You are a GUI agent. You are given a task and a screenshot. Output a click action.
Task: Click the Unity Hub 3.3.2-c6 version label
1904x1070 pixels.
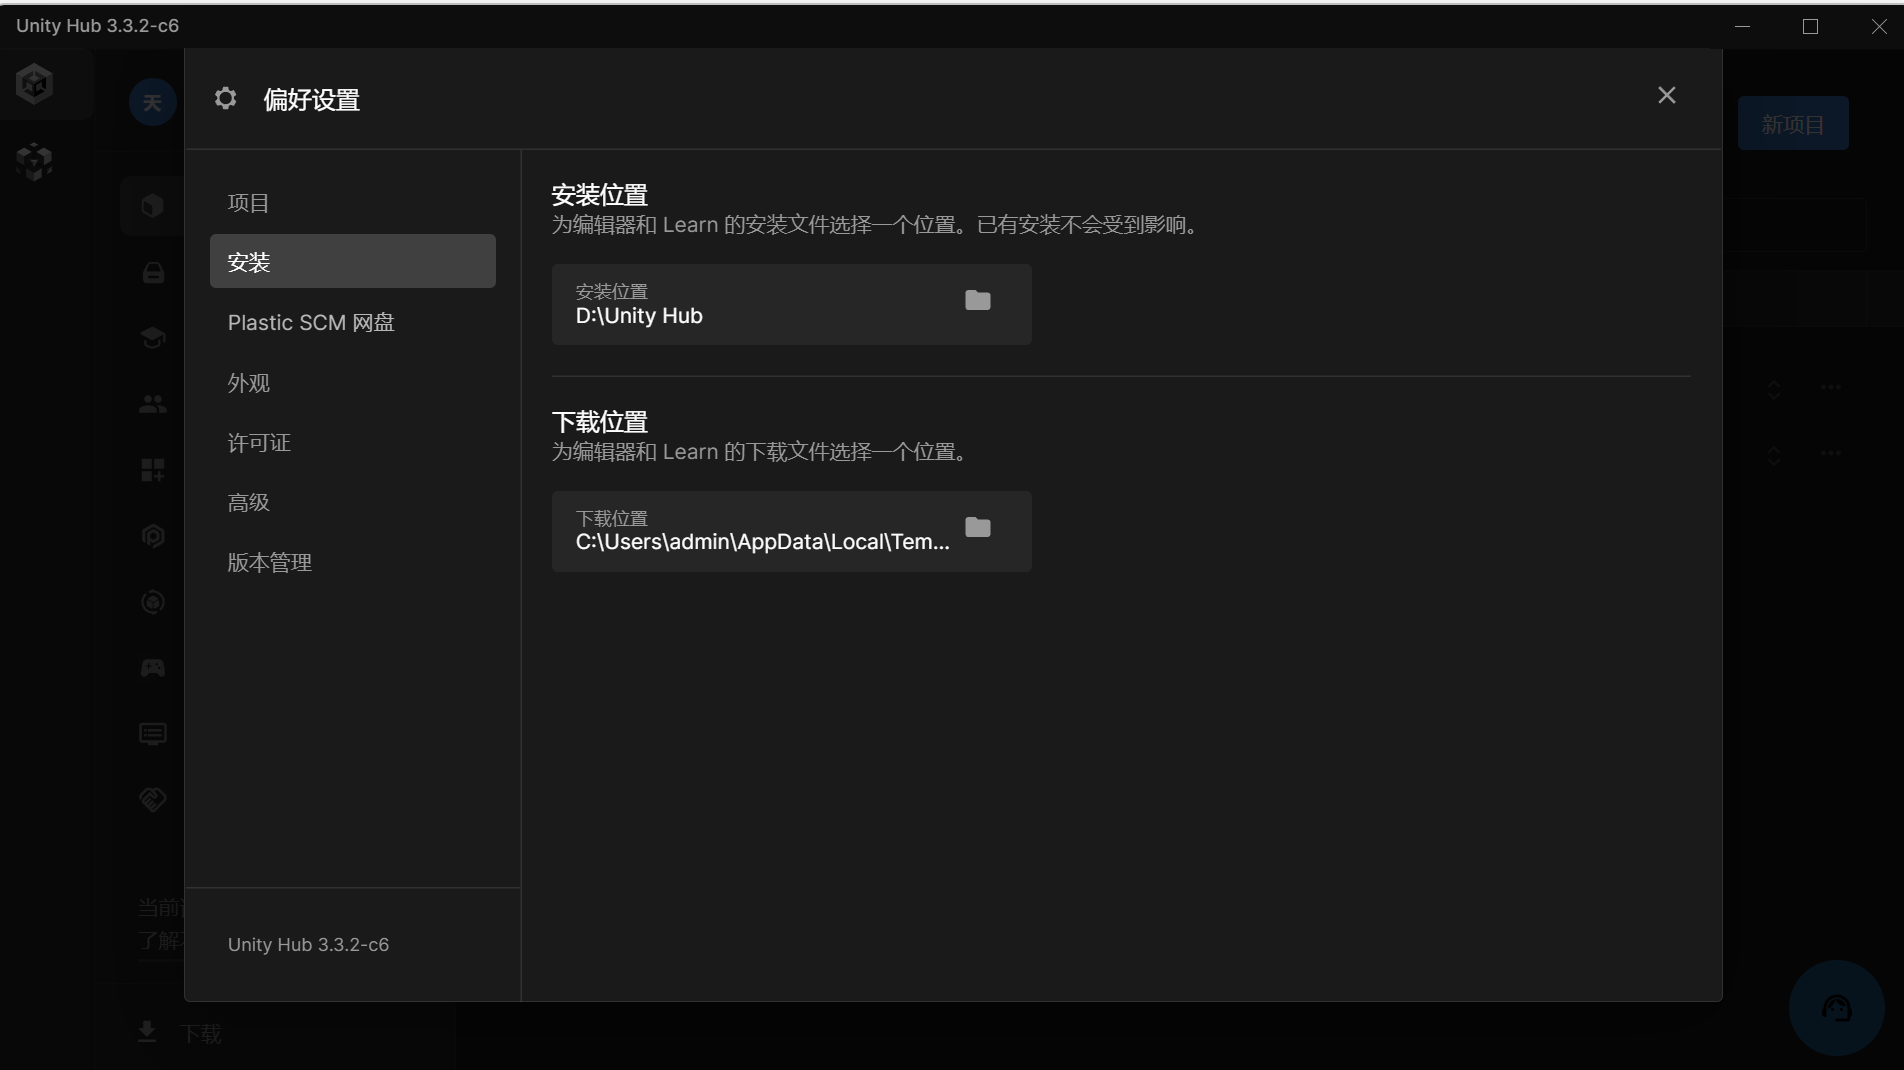(x=308, y=945)
